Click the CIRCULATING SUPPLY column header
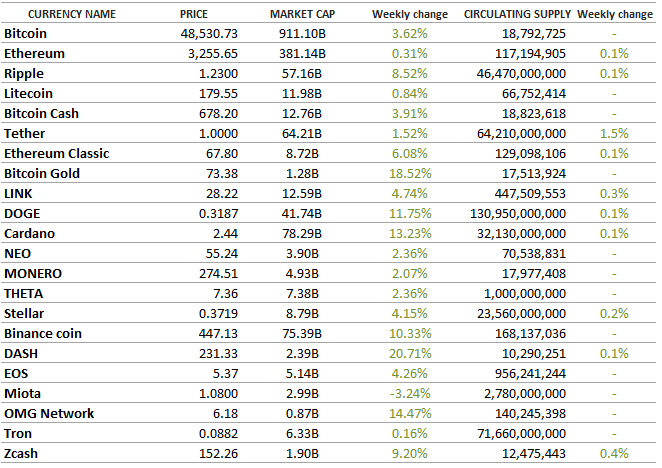The width and height of the screenshot is (662, 468). 517,14
